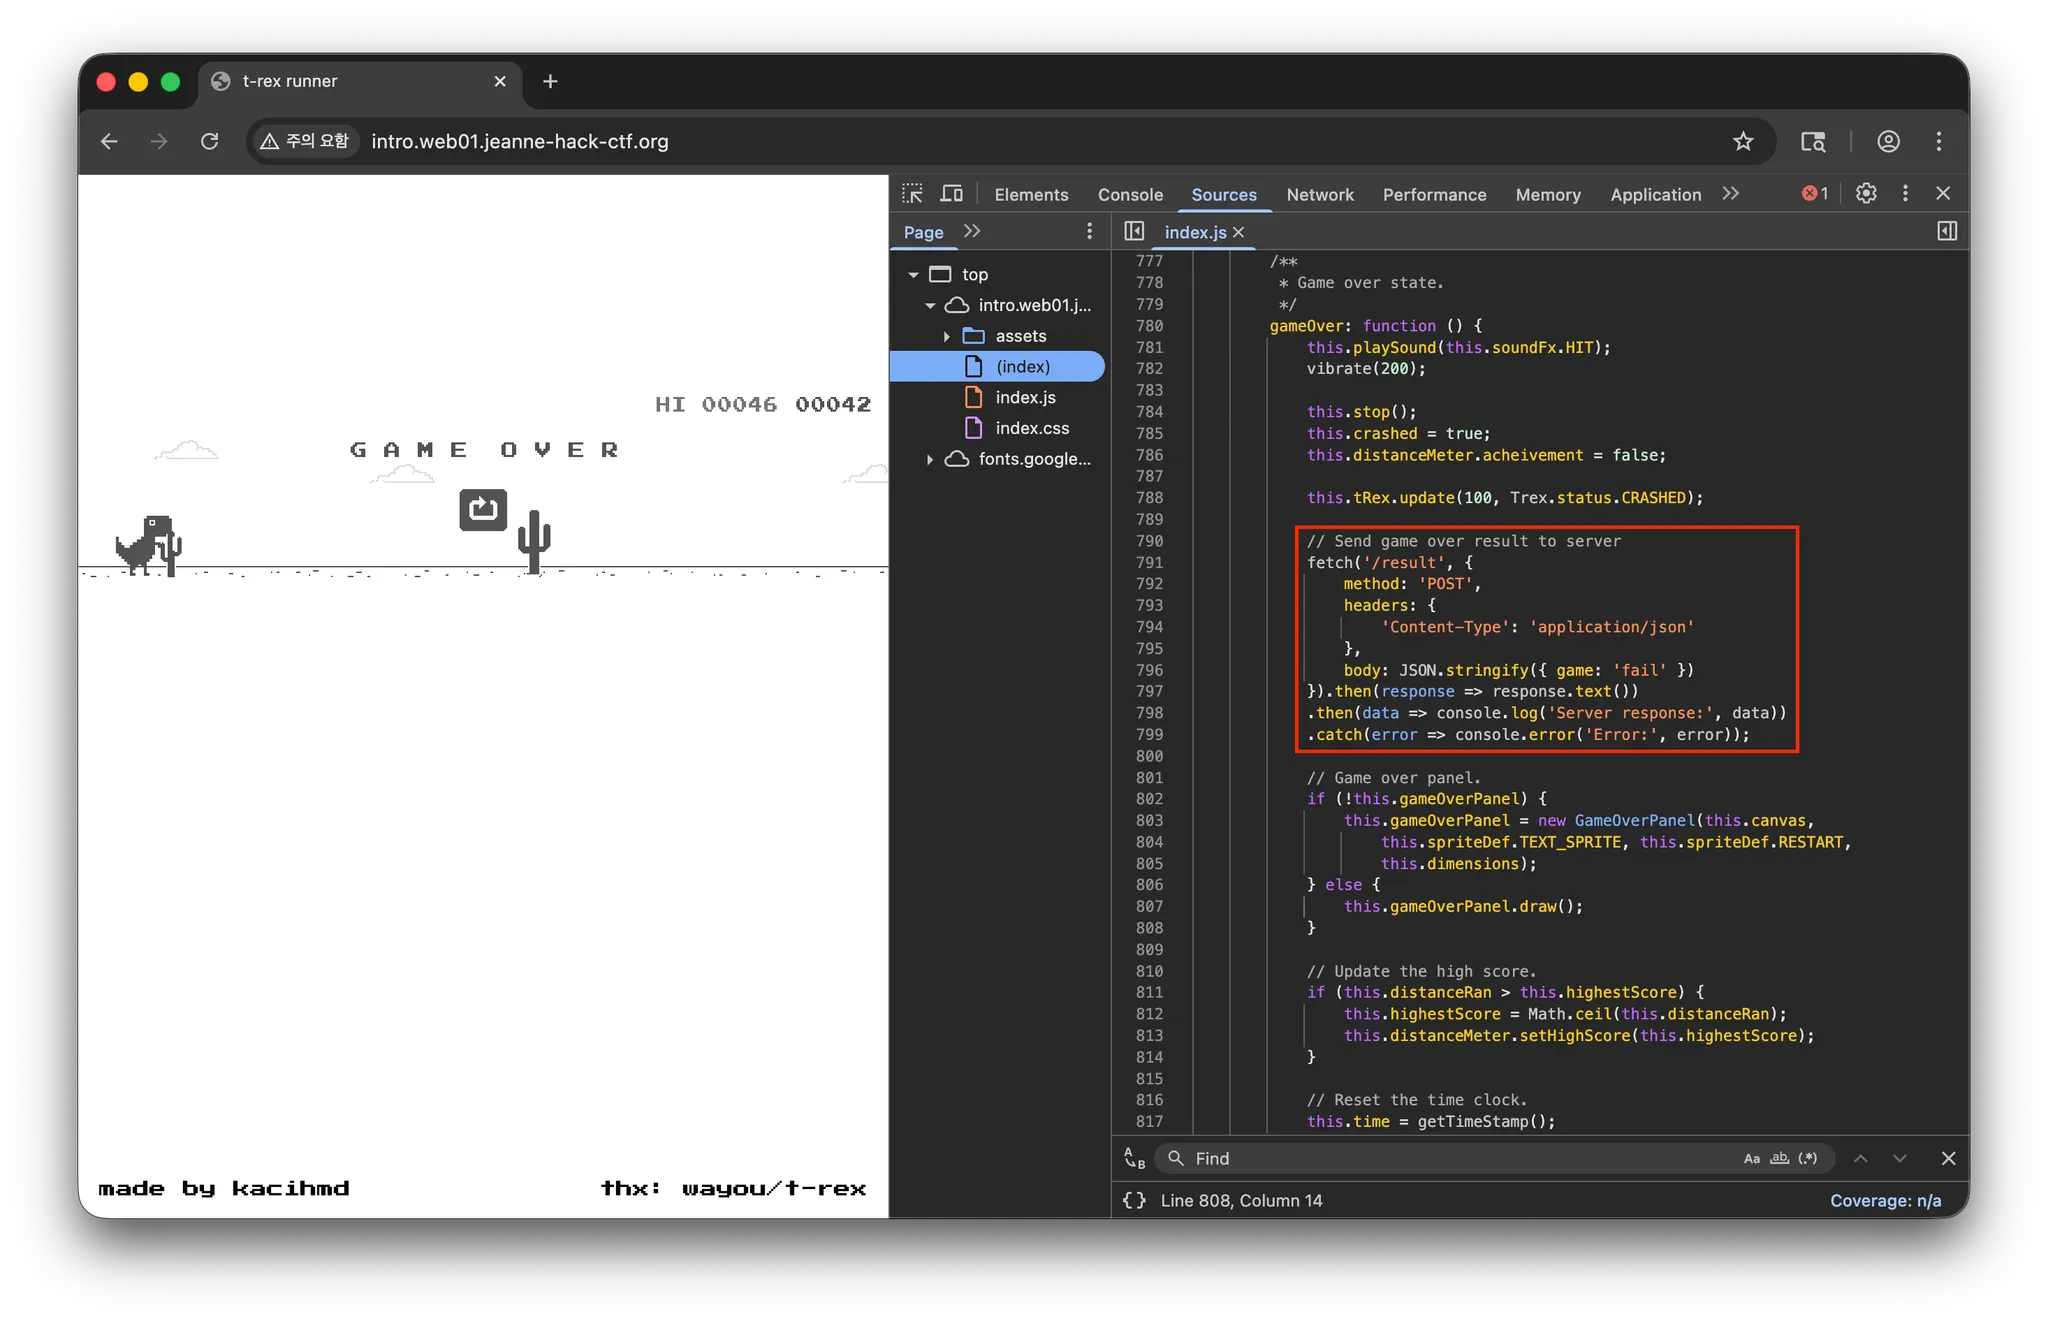Show more DevTools tabs chevron

(1731, 194)
